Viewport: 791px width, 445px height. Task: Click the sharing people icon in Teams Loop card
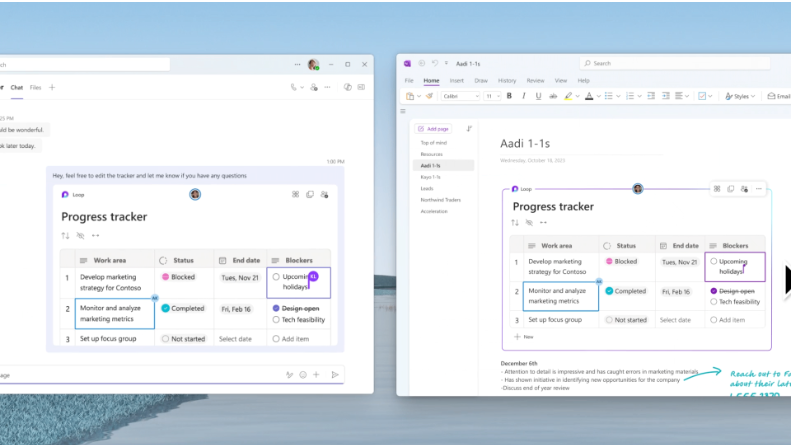(324, 195)
